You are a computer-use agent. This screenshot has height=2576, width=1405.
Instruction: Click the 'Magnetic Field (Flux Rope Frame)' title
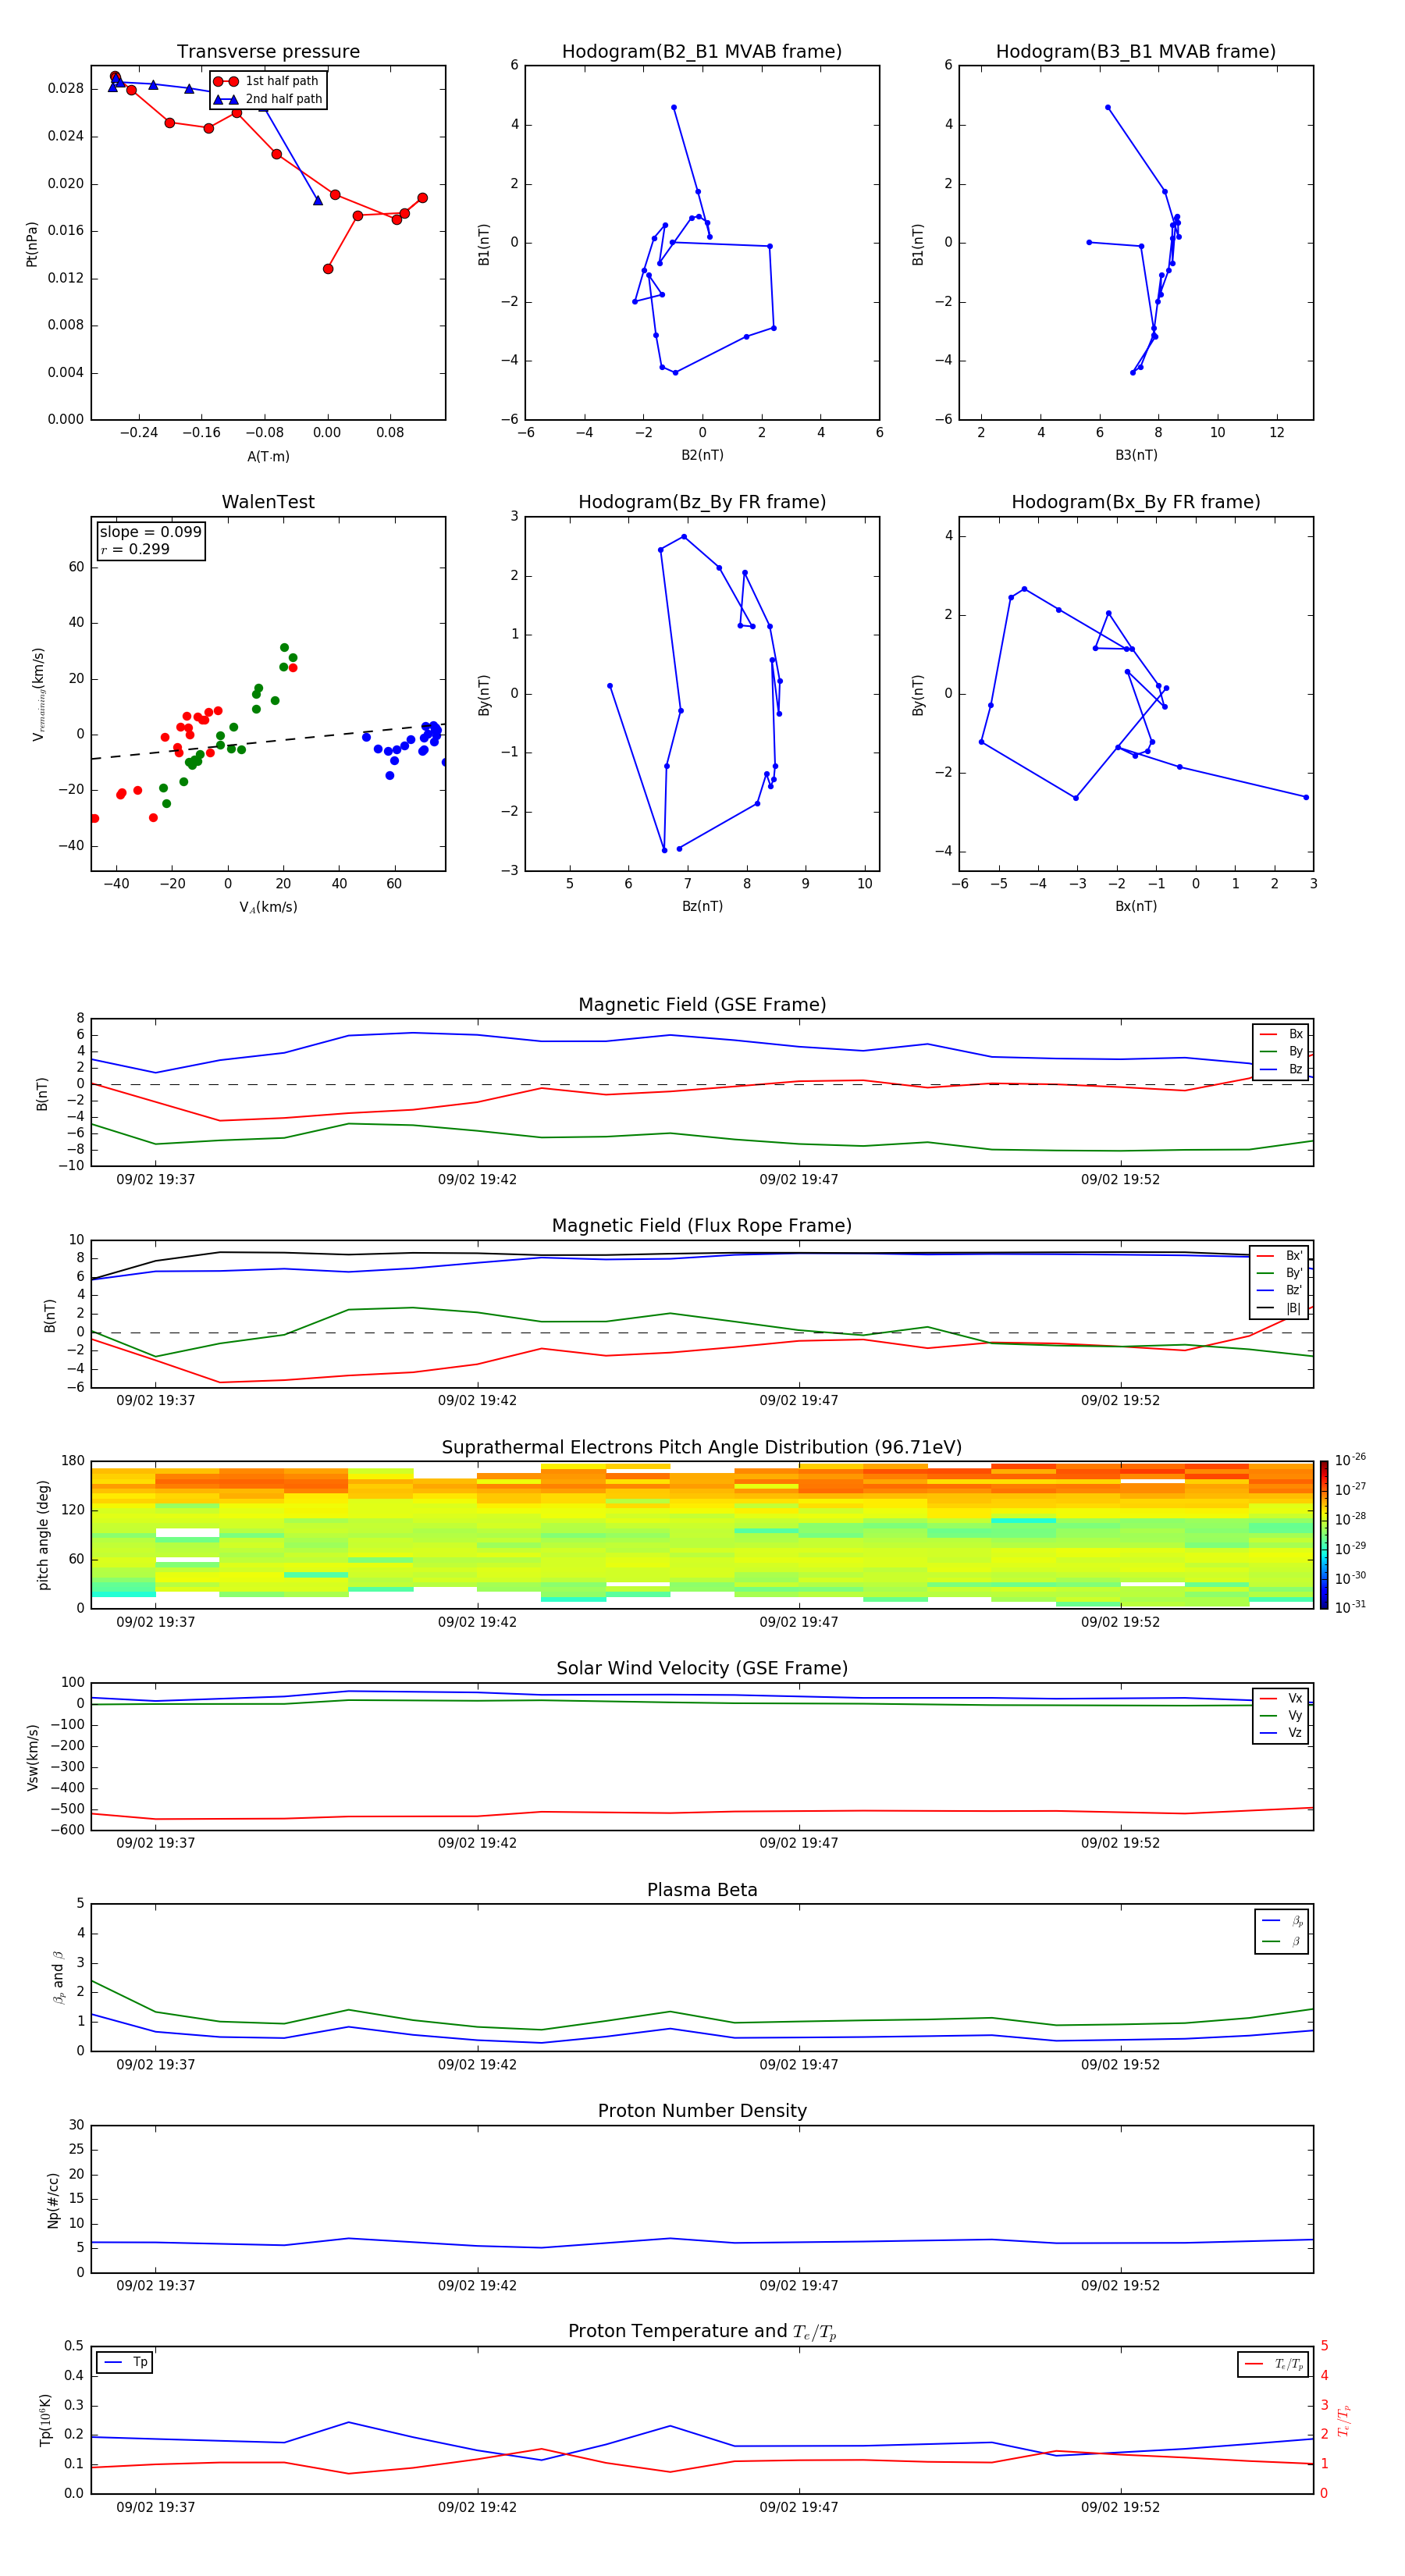tap(702, 1226)
